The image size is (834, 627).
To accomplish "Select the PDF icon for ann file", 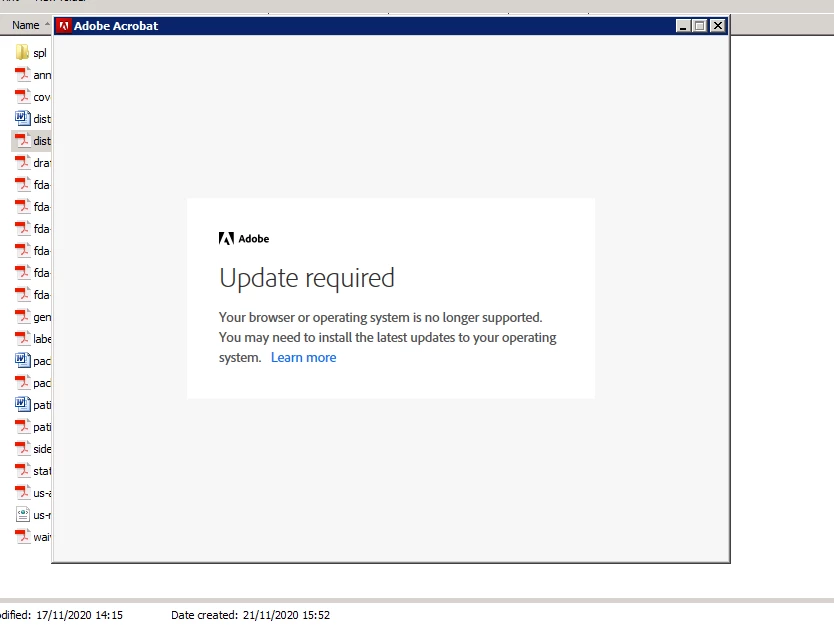I will pyautogui.click(x=22, y=74).
